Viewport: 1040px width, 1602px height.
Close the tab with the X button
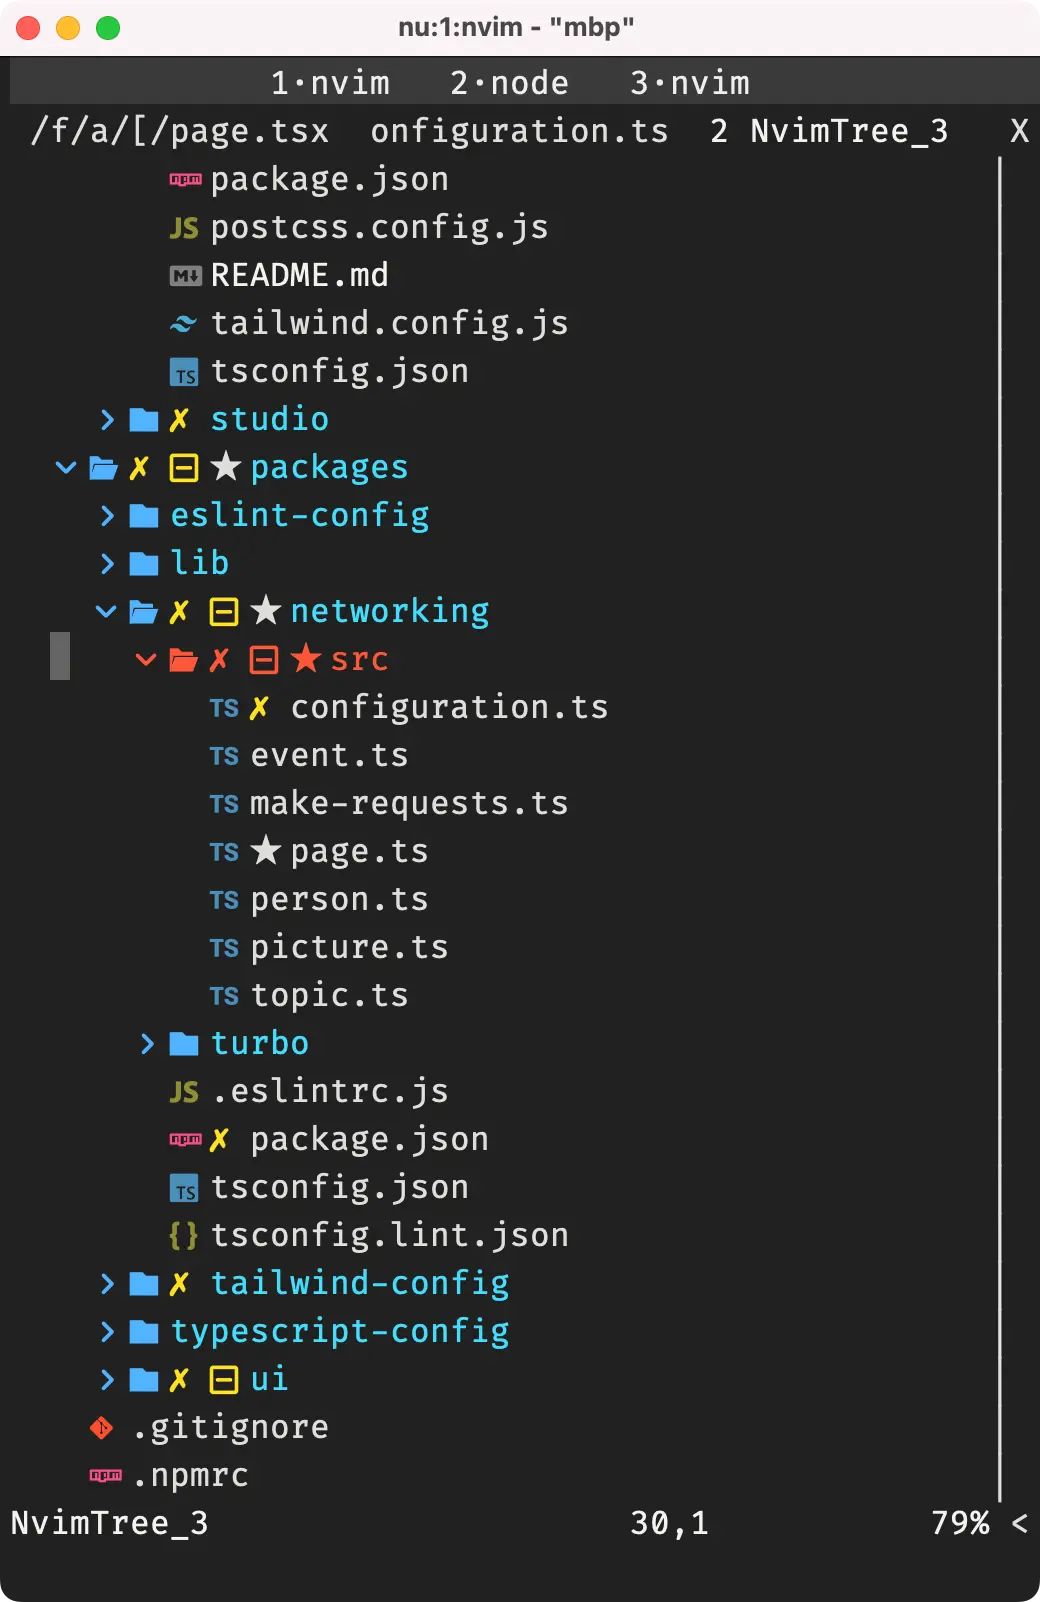[1019, 131]
